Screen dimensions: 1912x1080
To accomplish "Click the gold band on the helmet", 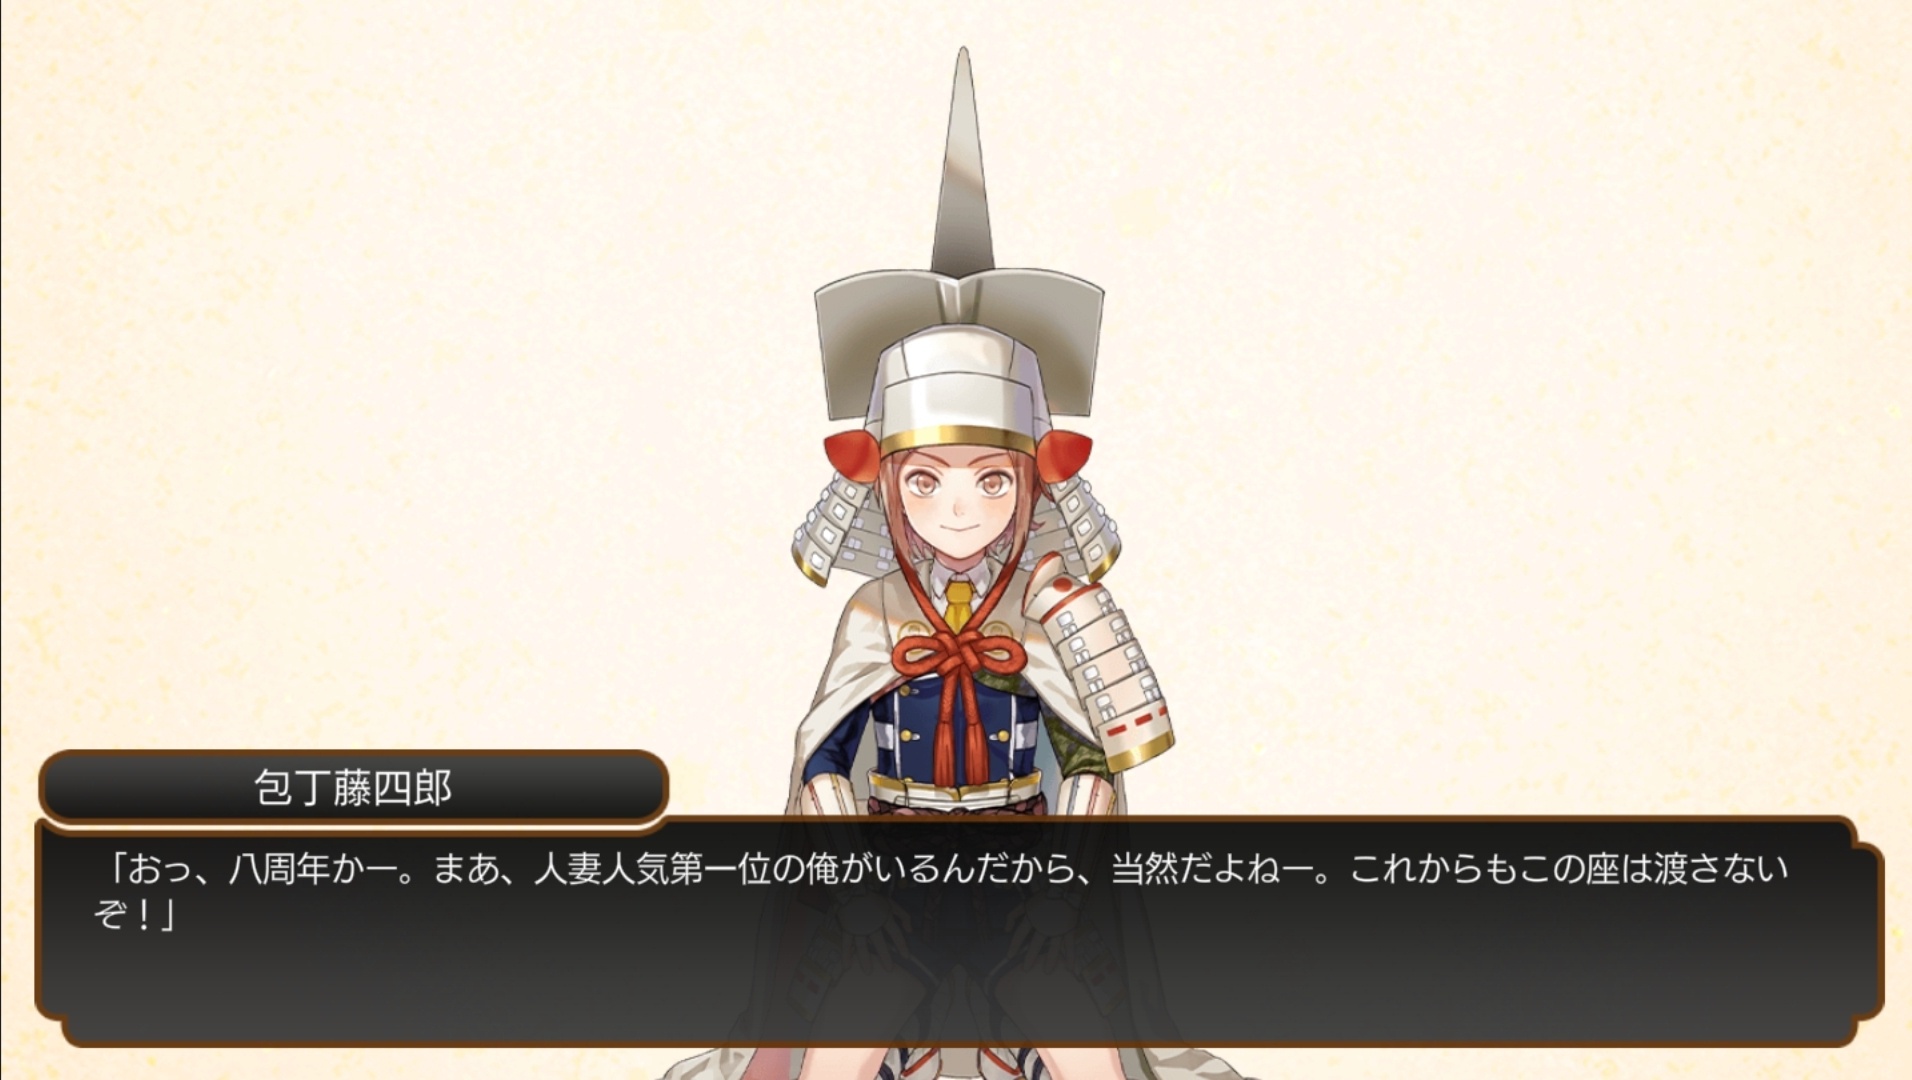I will (x=958, y=439).
